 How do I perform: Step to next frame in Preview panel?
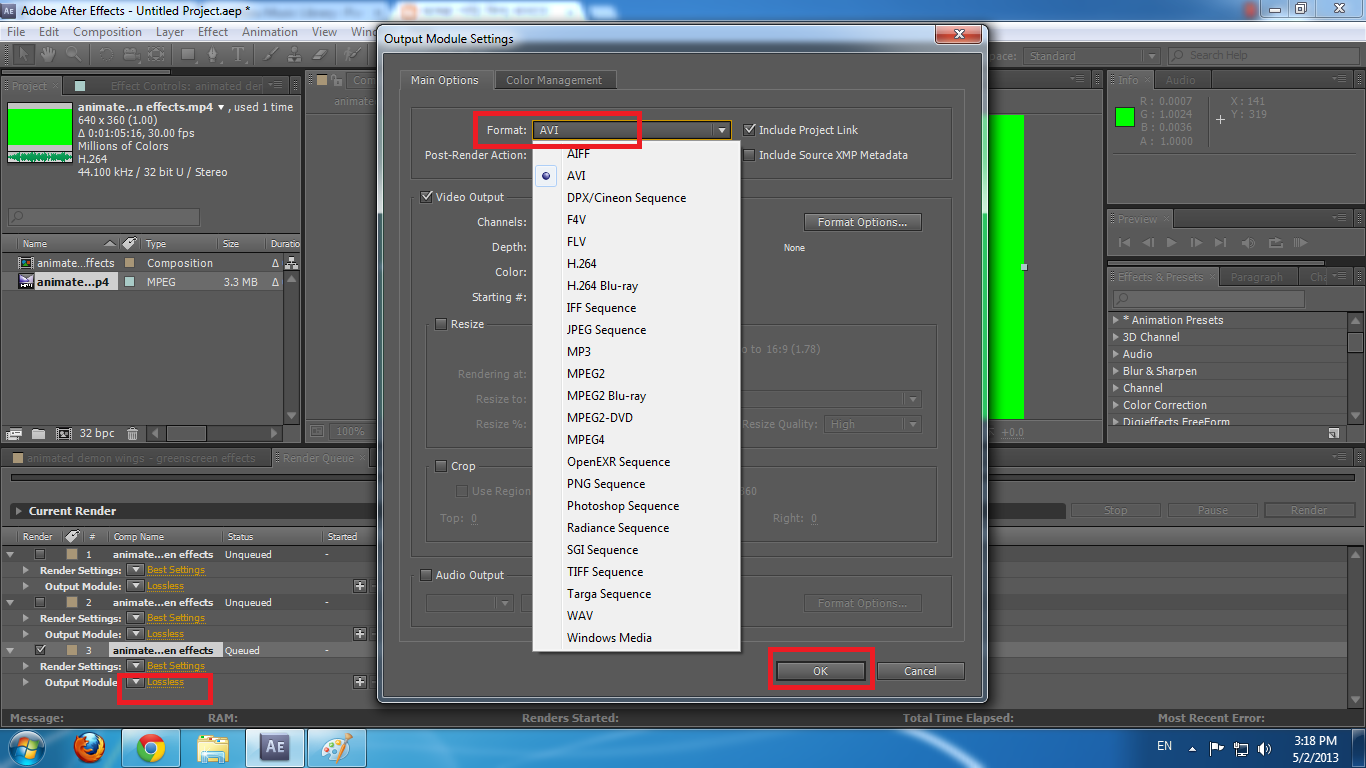[x=1196, y=243]
